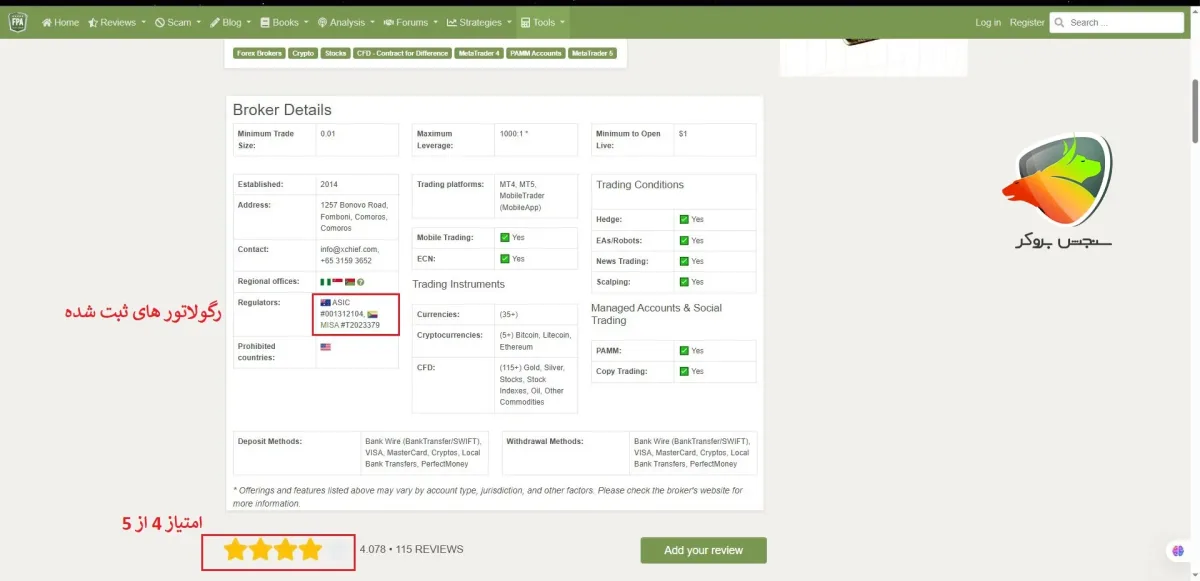1200x581 pixels.
Task: Open the Scam dropdown menu
Action: coord(177,22)
